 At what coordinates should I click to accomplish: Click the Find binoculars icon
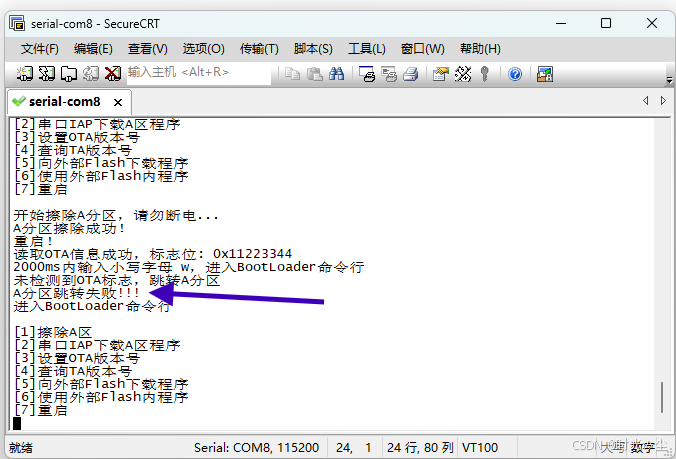pos(336,74)
